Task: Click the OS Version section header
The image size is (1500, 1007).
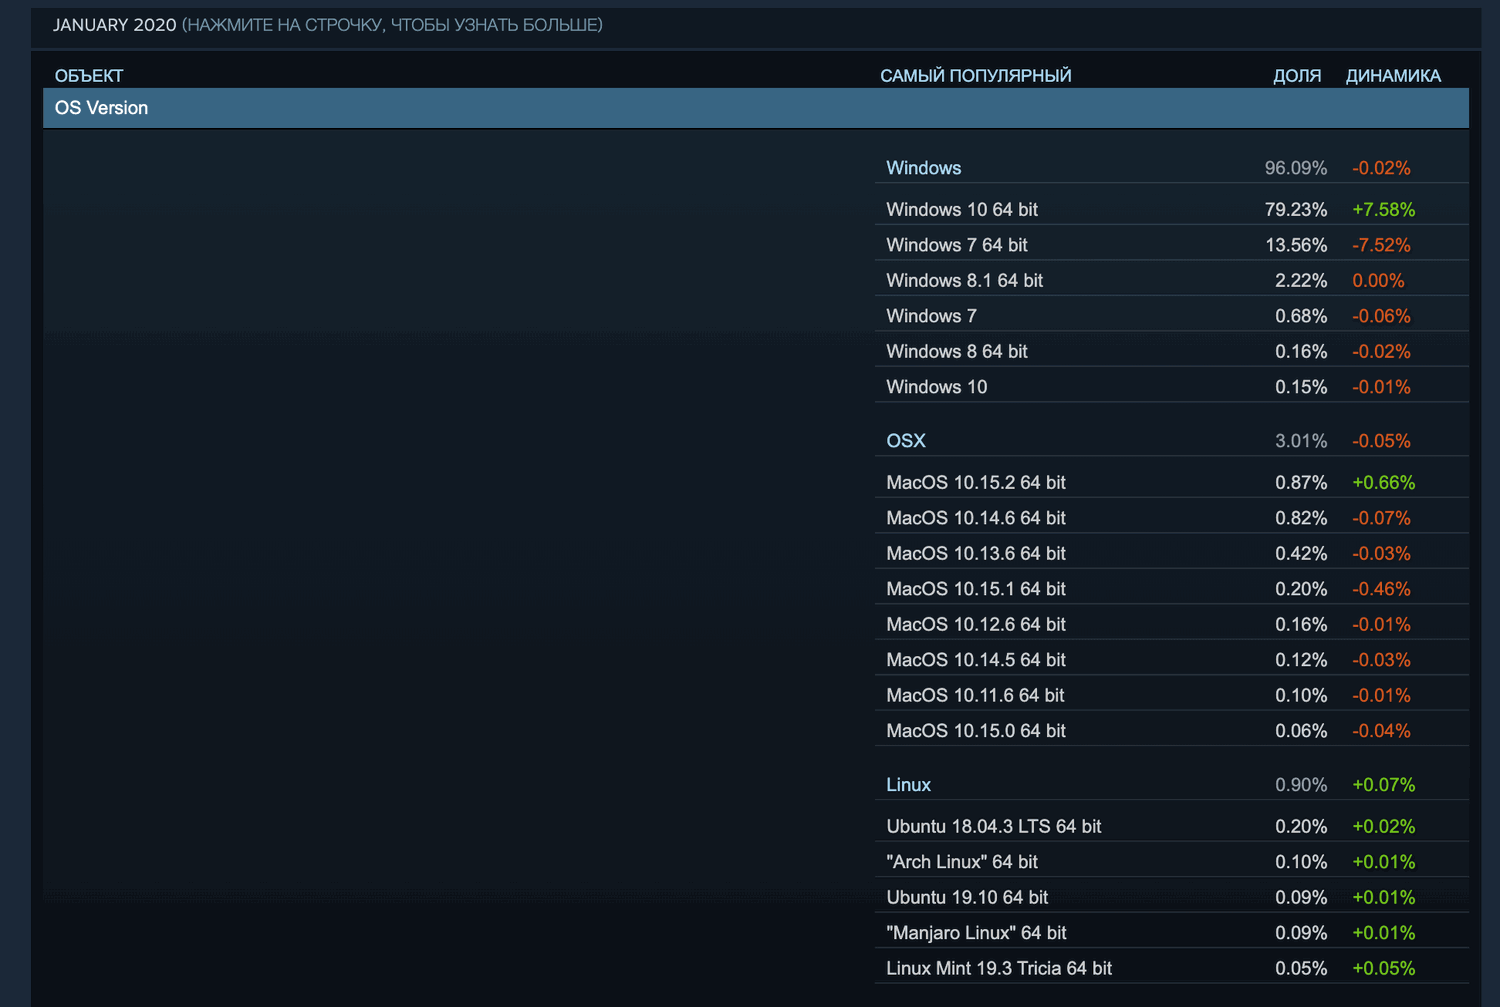Action: point(101,108)
